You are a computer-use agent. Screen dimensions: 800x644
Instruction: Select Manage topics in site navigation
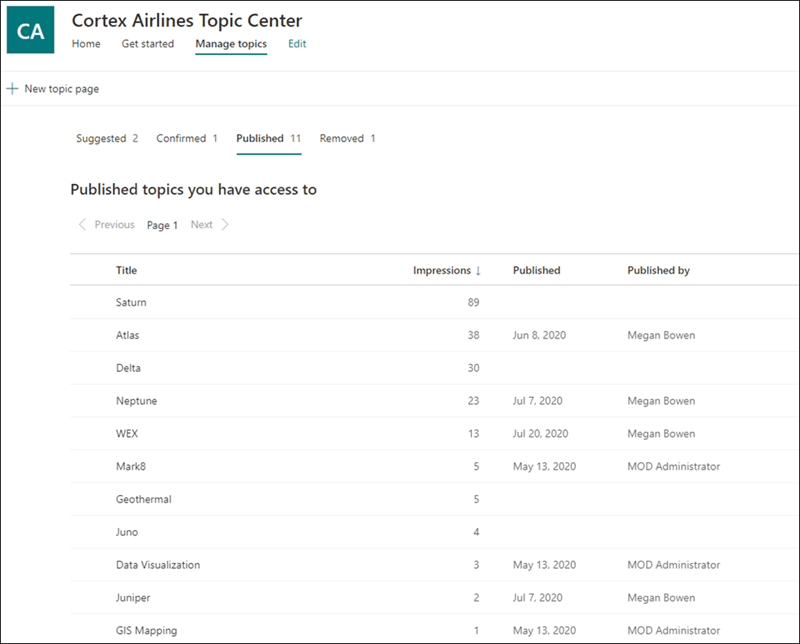point(231,44)
